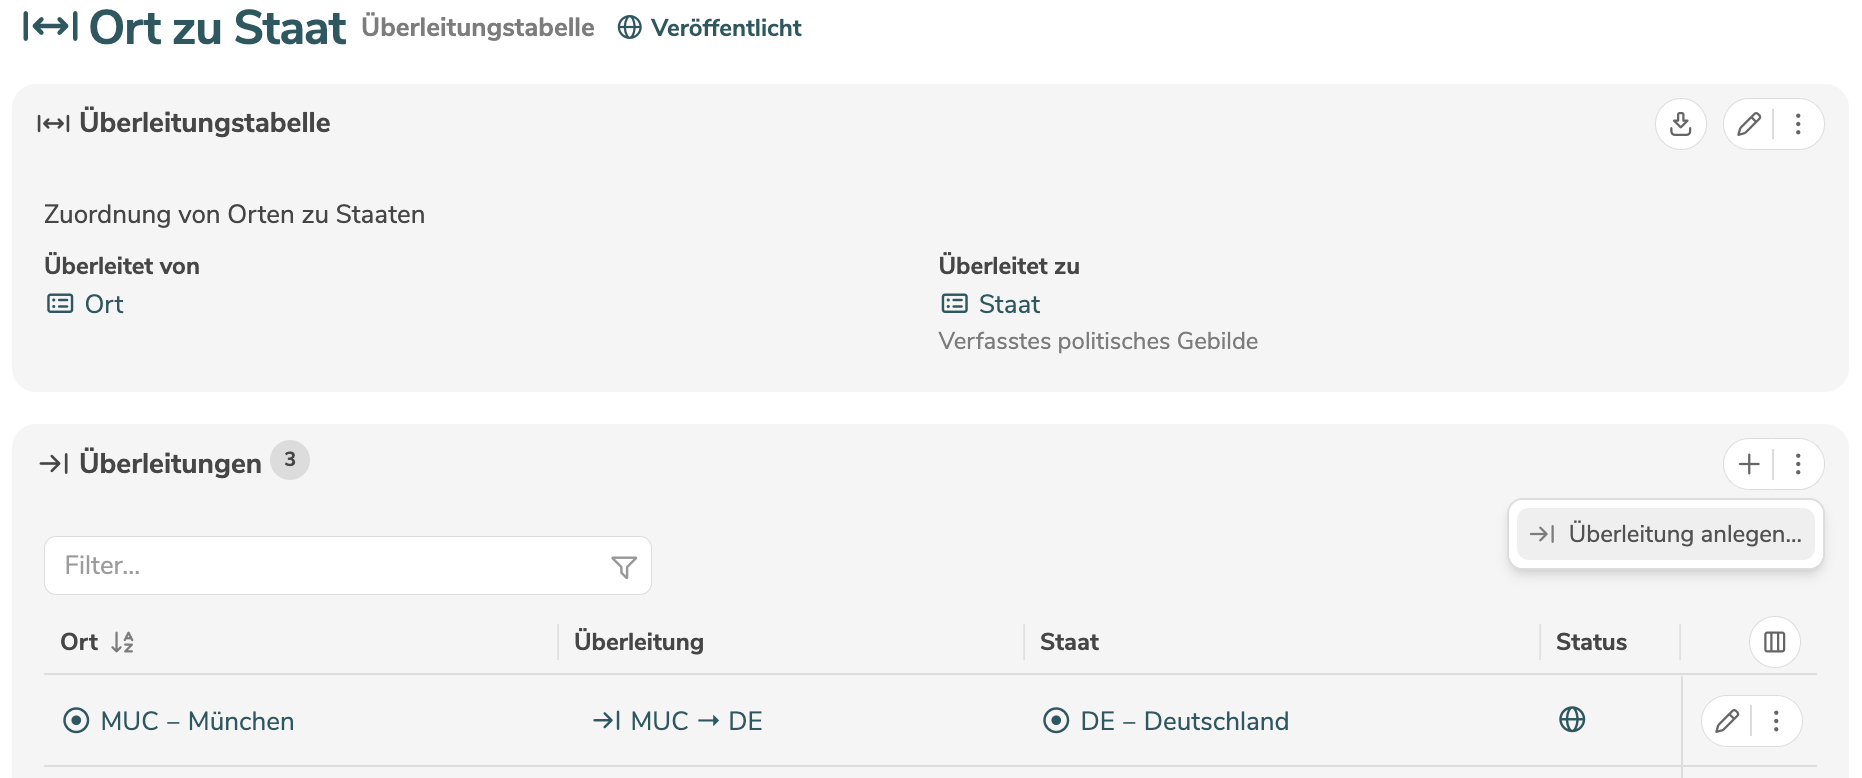Click the card icon beside the Ort link
The image size is (1862, 778).
point(59,303)
